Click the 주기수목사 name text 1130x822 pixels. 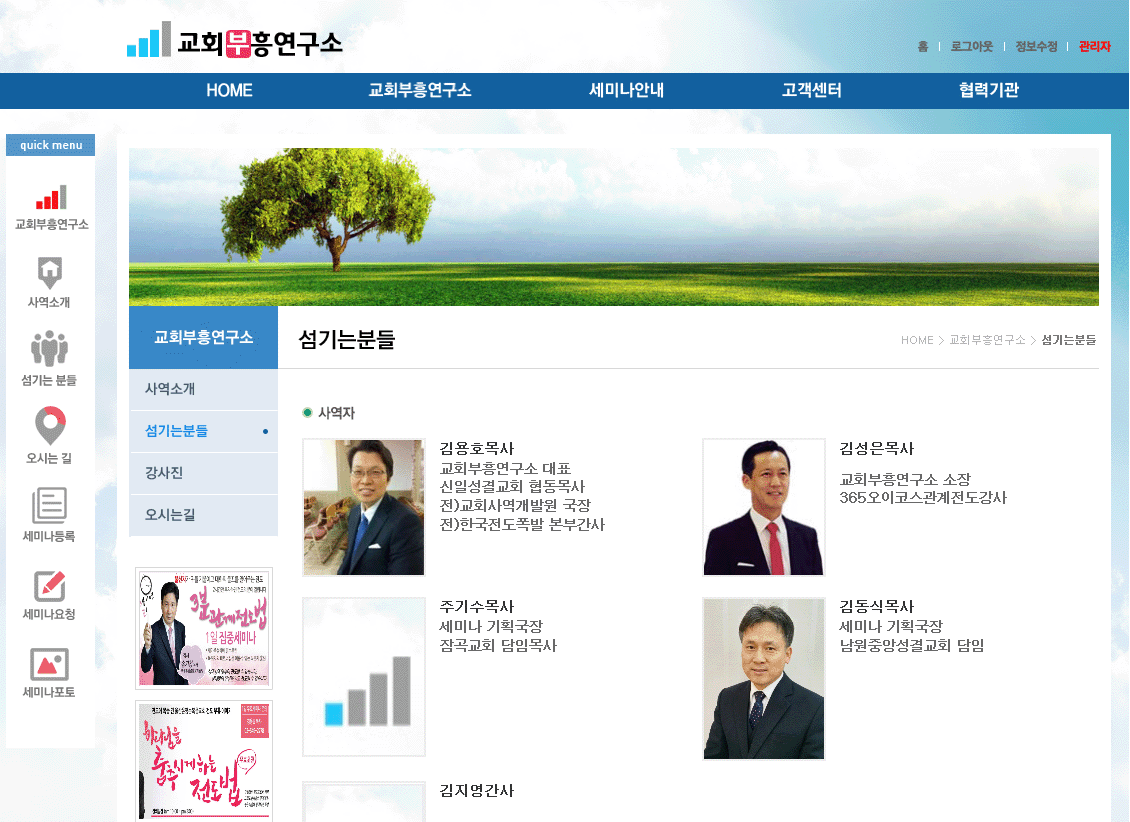click(x=476, y=607)
